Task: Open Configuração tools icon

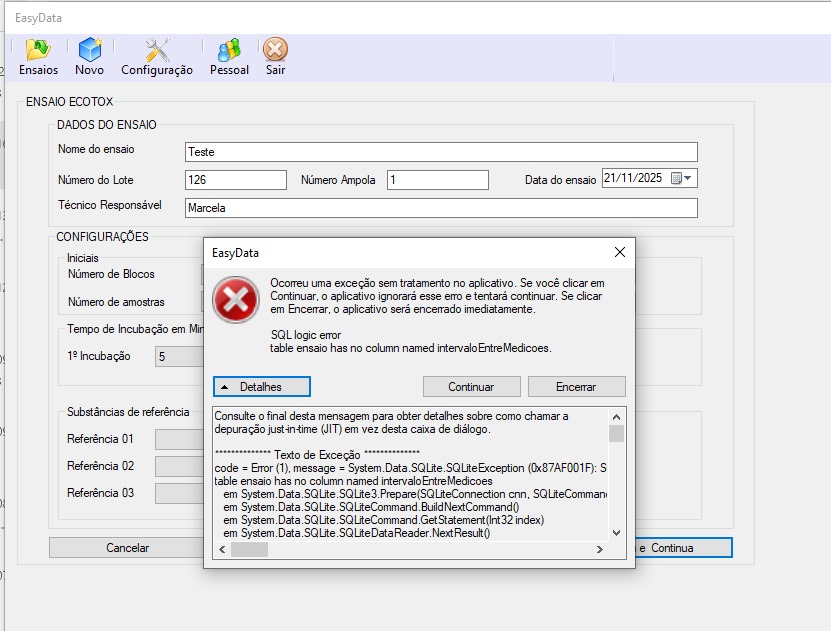Action: coord(157,50)
